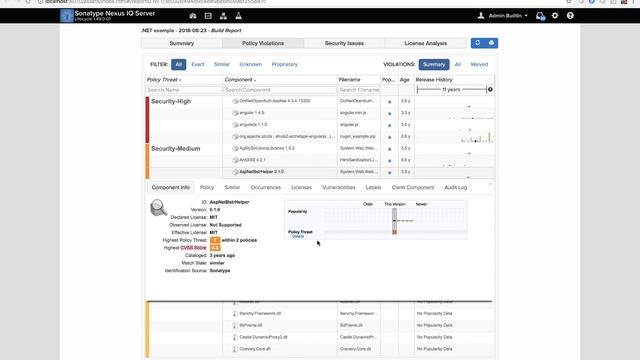The height and width of the screenshot is (360, 640).
Task: Click the magnifier component icon in info panel
Action: point(158,207)
